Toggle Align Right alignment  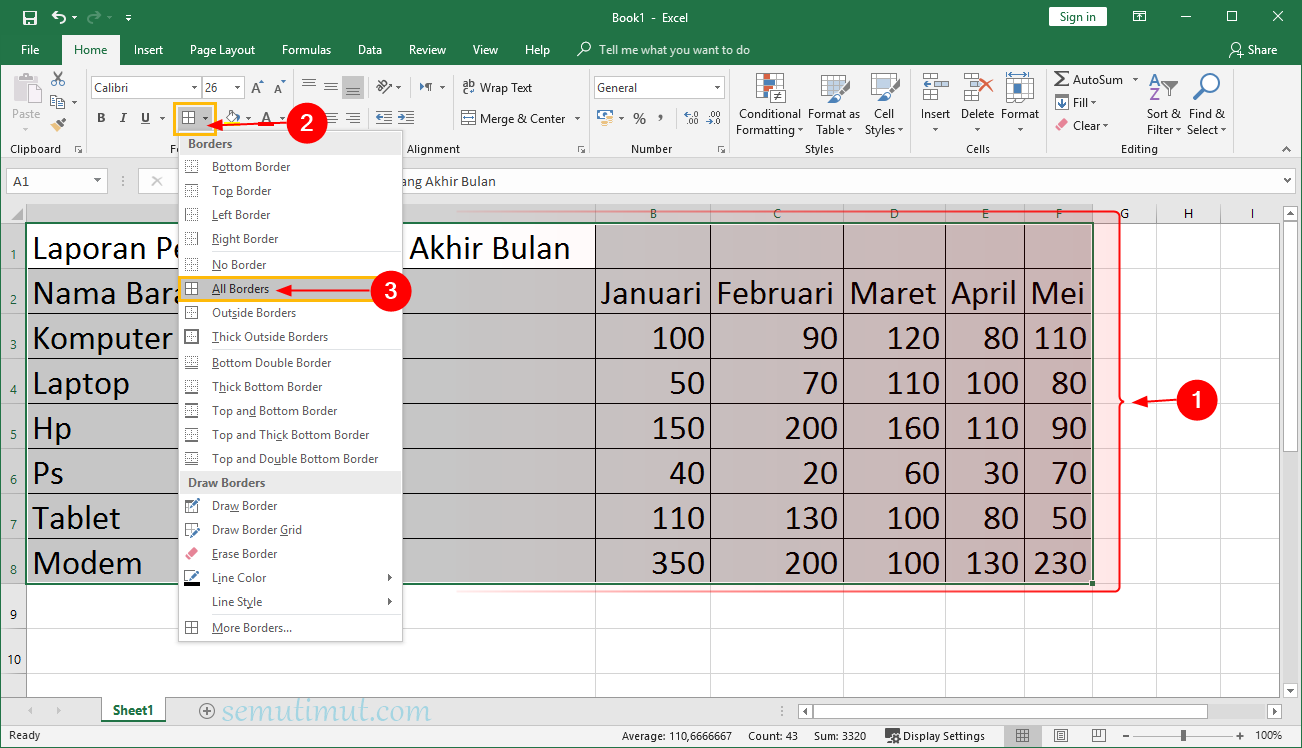point(352,118)
